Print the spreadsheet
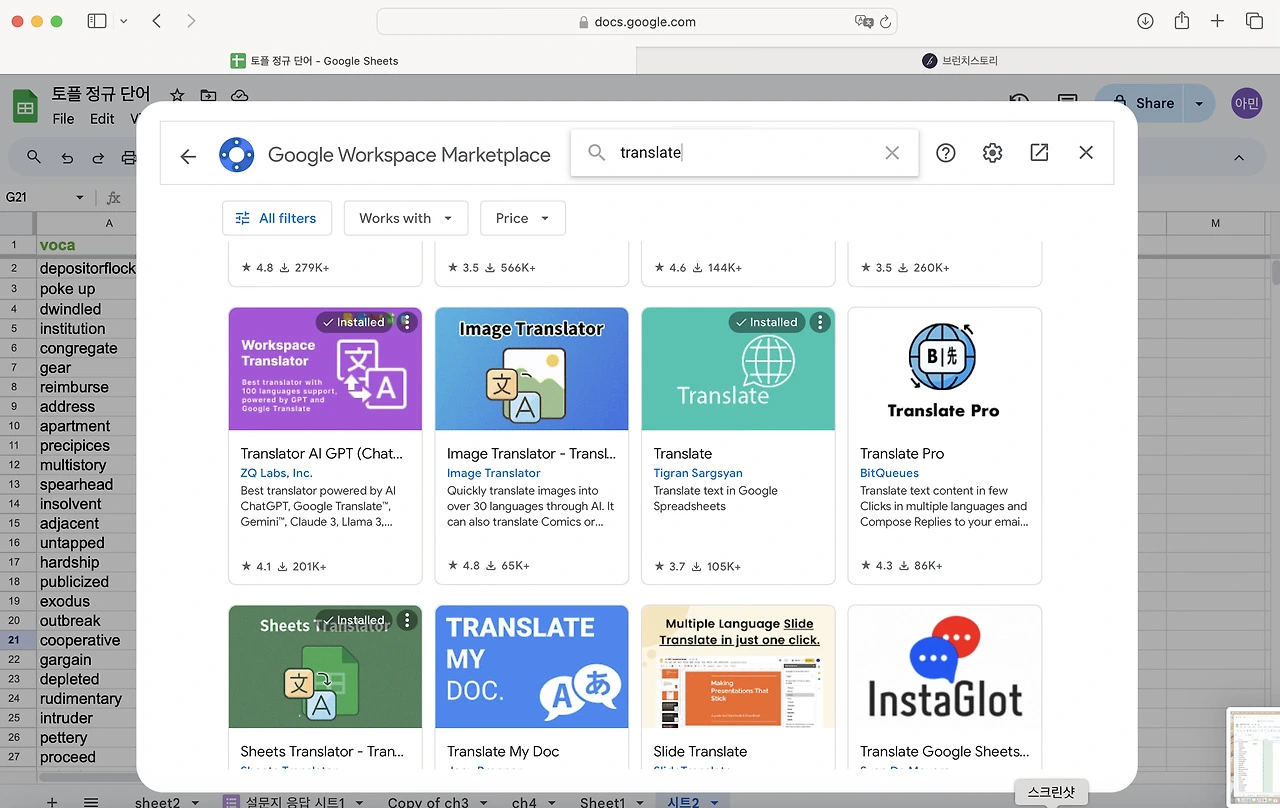The width and height of the screenshot is (1280, 808). tap(128, 157)
